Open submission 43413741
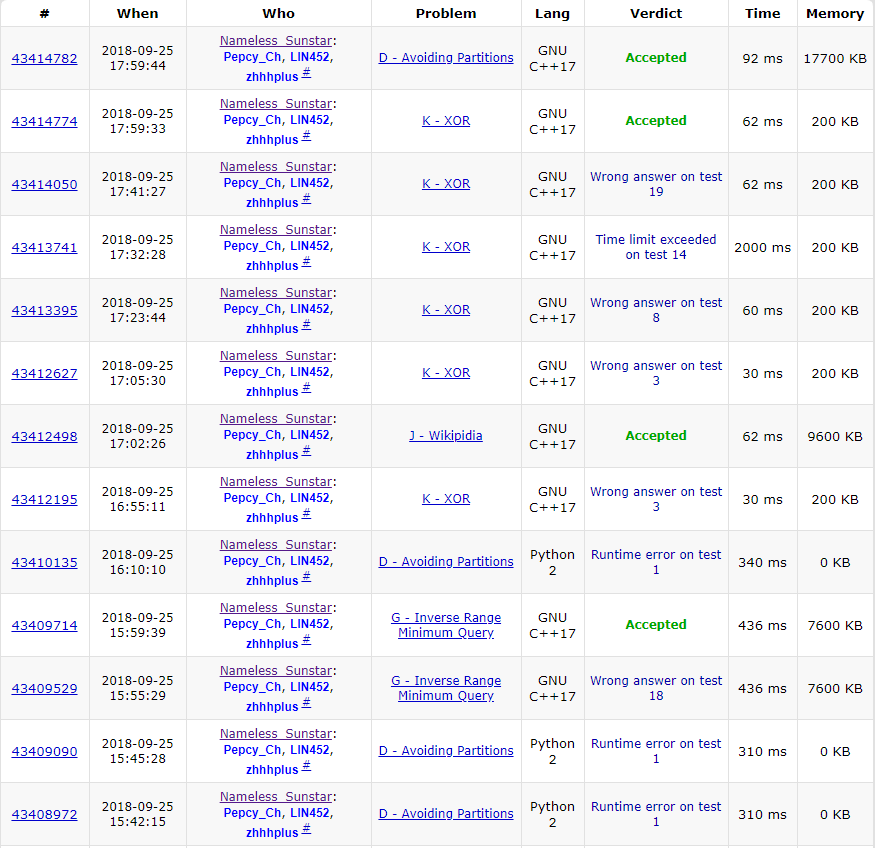Screen dimensions: 875x848 tap(44, 247)
